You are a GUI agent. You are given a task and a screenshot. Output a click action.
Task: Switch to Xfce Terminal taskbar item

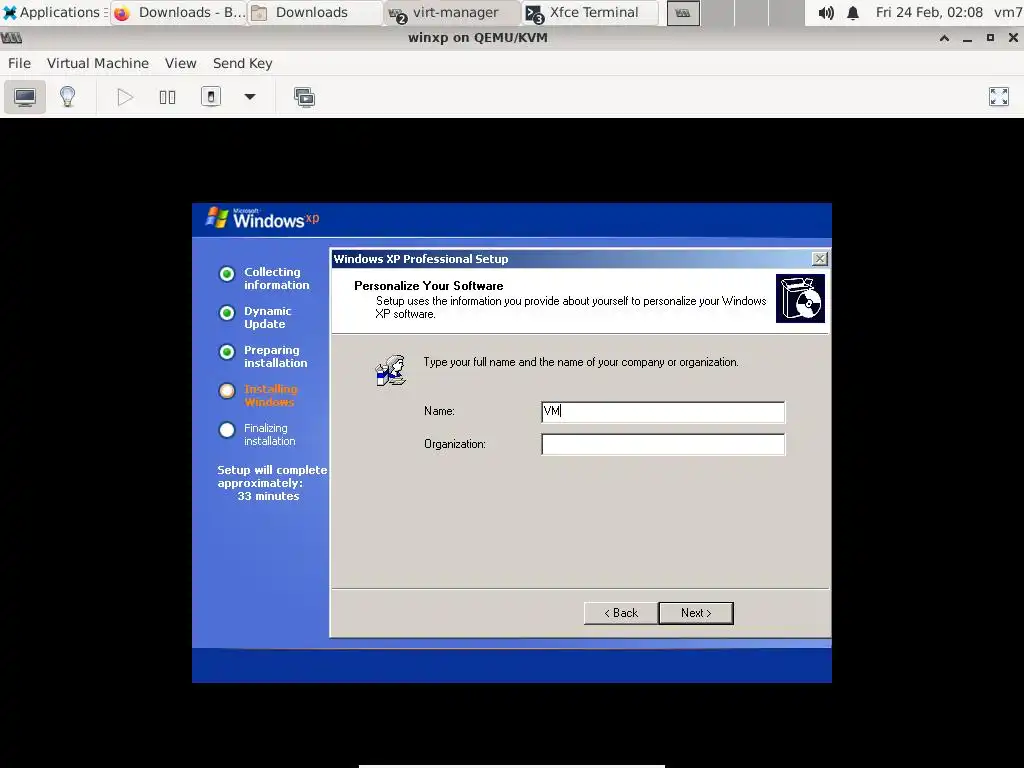click(x=590, y=12)
